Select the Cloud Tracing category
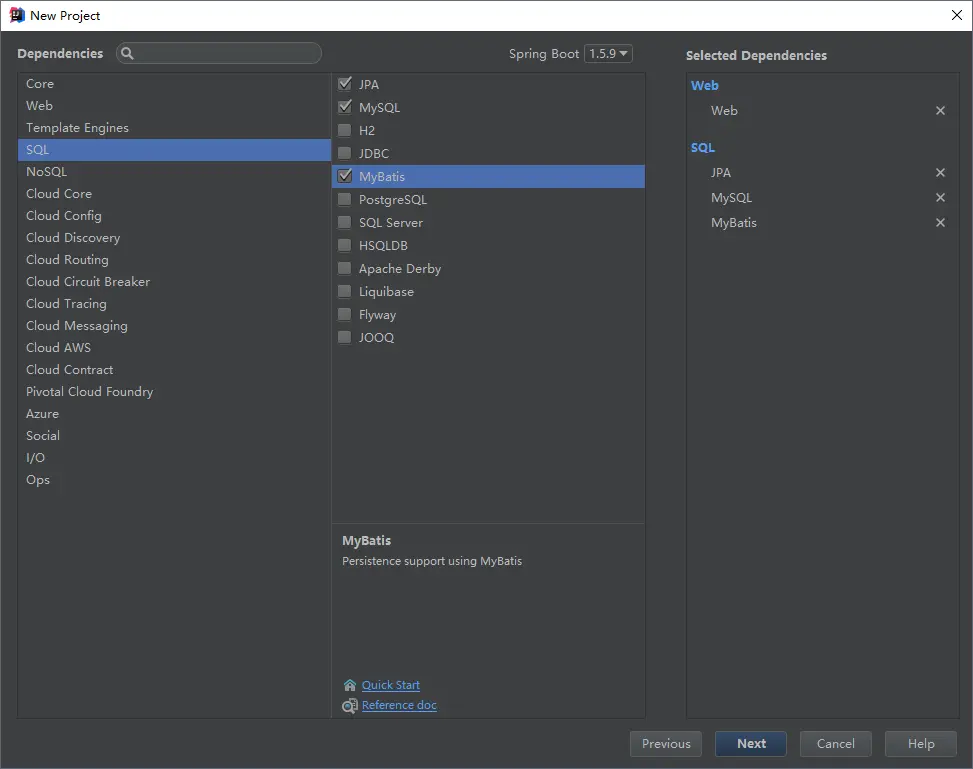The image size is (973, 769). coord(174,304)
